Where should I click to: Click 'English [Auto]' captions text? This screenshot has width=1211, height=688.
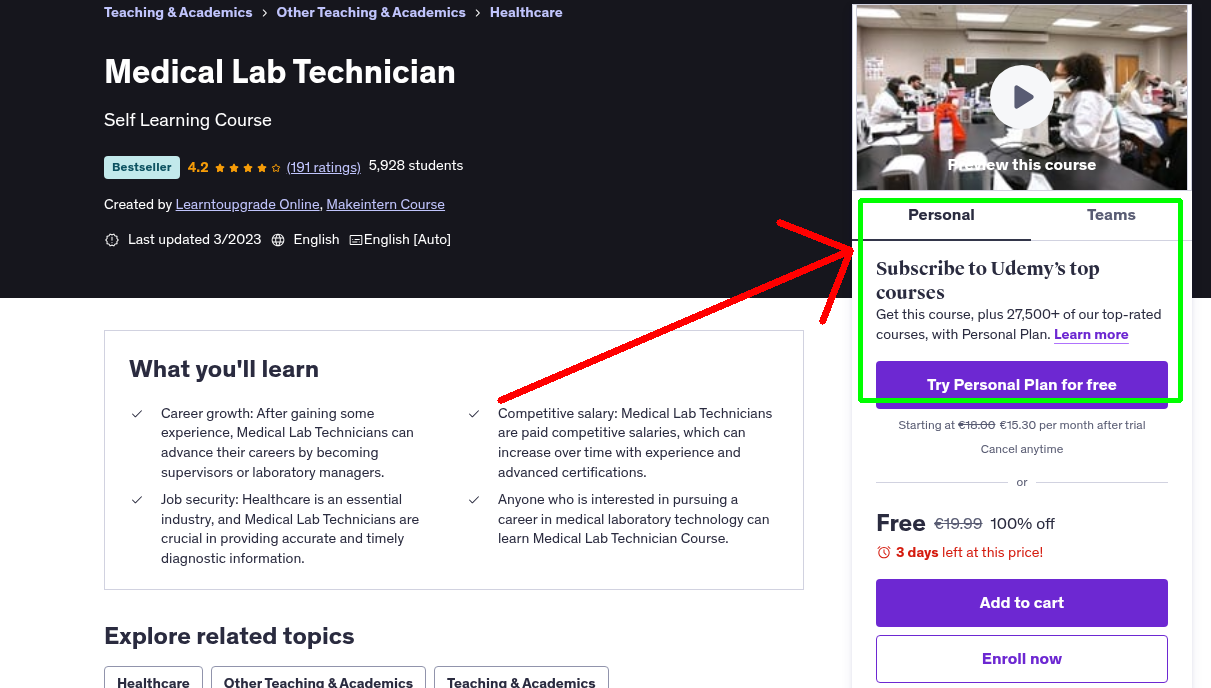pyautogui.click(x=407, y=240)
